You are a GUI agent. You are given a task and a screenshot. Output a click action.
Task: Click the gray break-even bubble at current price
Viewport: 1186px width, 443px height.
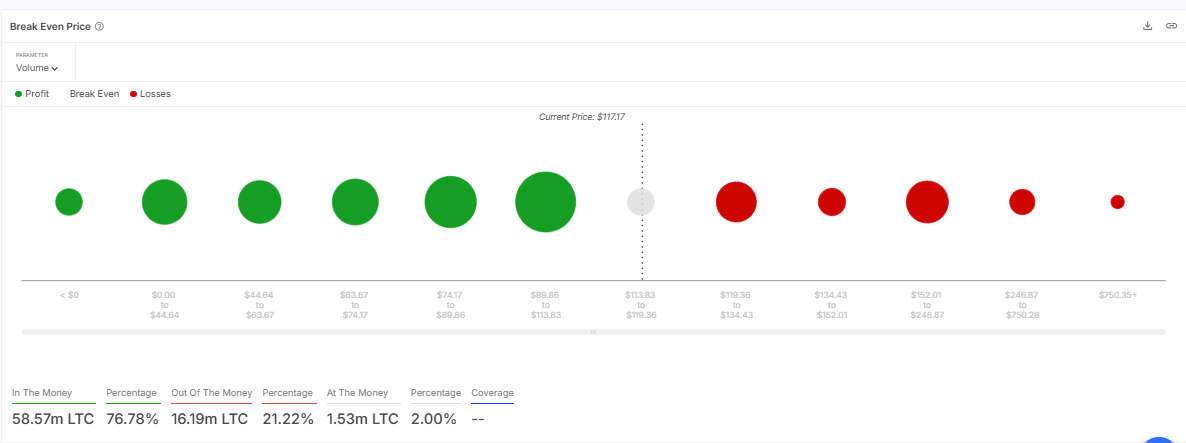[x=641, y=202]
